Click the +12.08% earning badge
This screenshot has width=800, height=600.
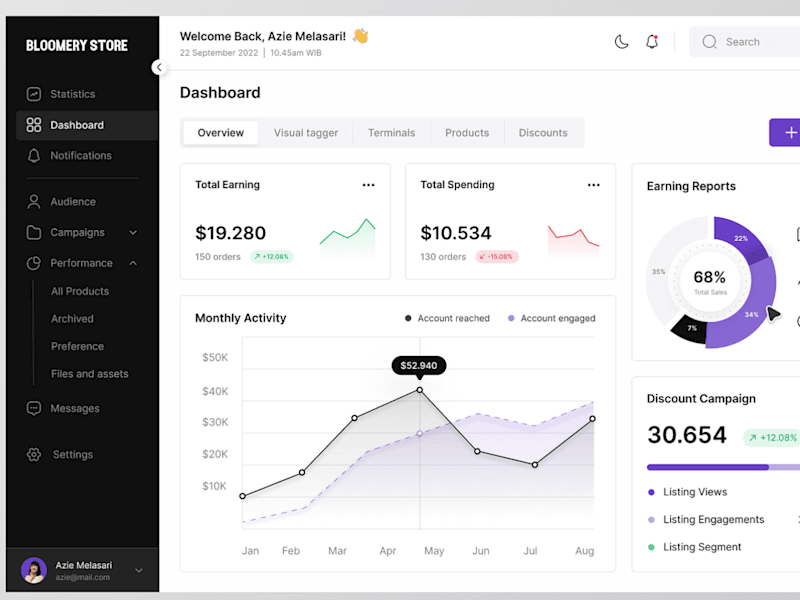tap(271, 257)
